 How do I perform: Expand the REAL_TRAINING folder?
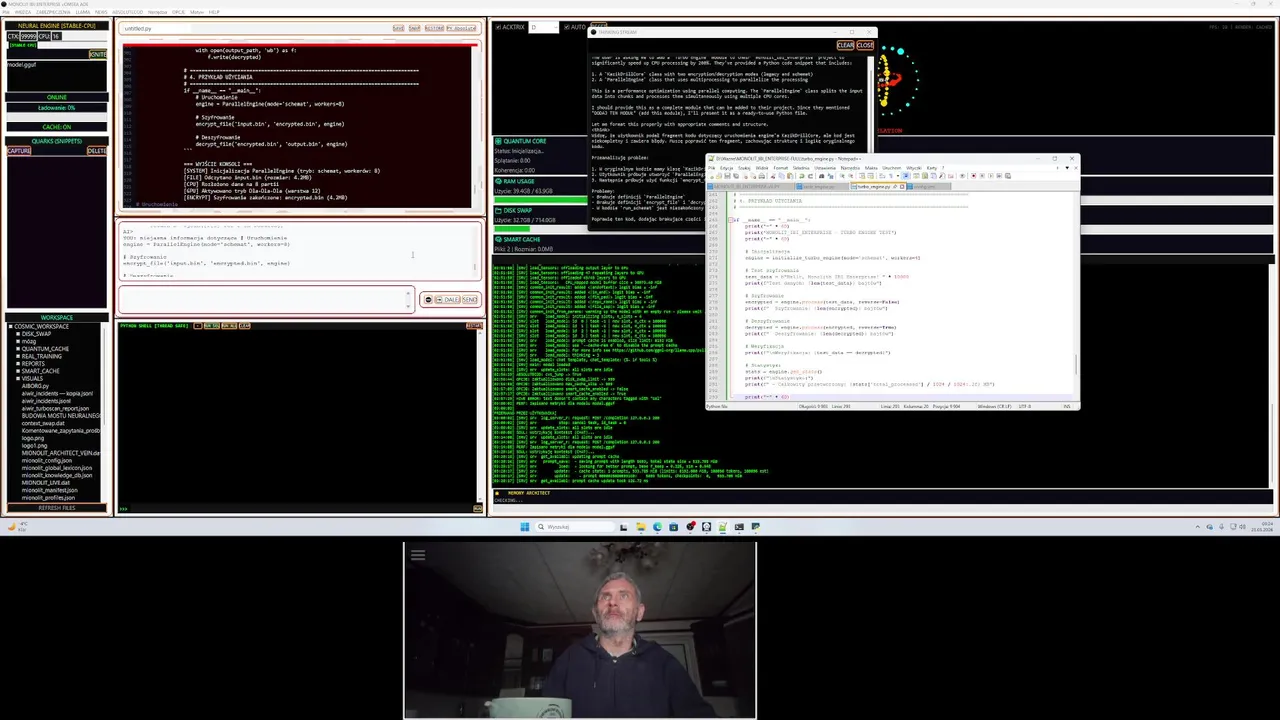click(x=18, y=356)
